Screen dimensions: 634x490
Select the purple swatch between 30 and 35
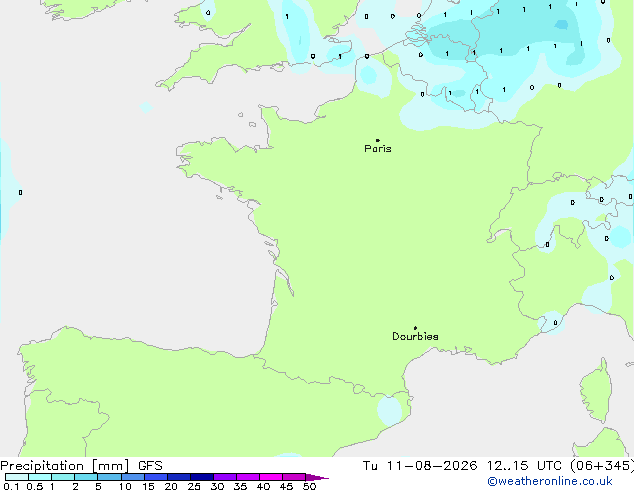(225, 477)
